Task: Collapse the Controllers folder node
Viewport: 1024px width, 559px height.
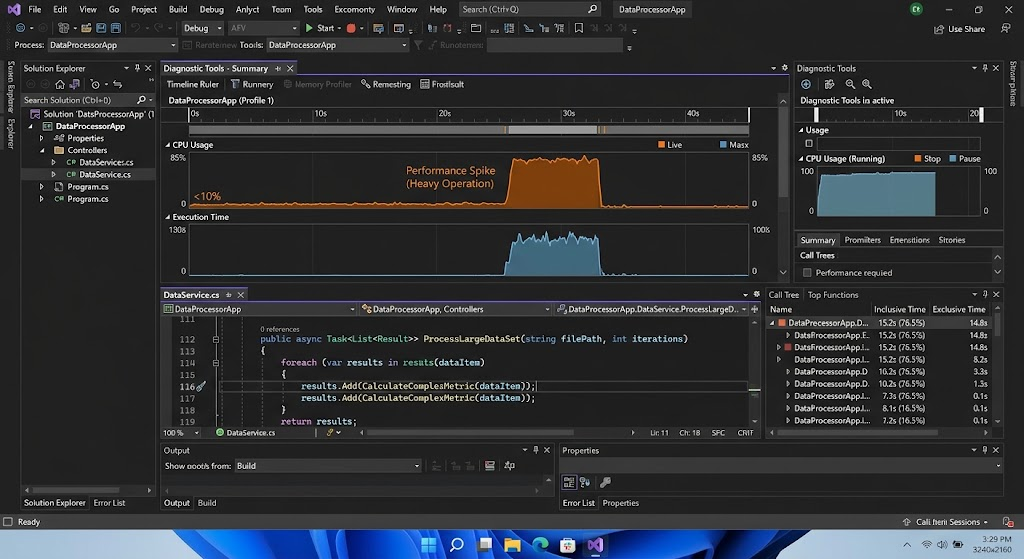Action: (x=42, y=150)
